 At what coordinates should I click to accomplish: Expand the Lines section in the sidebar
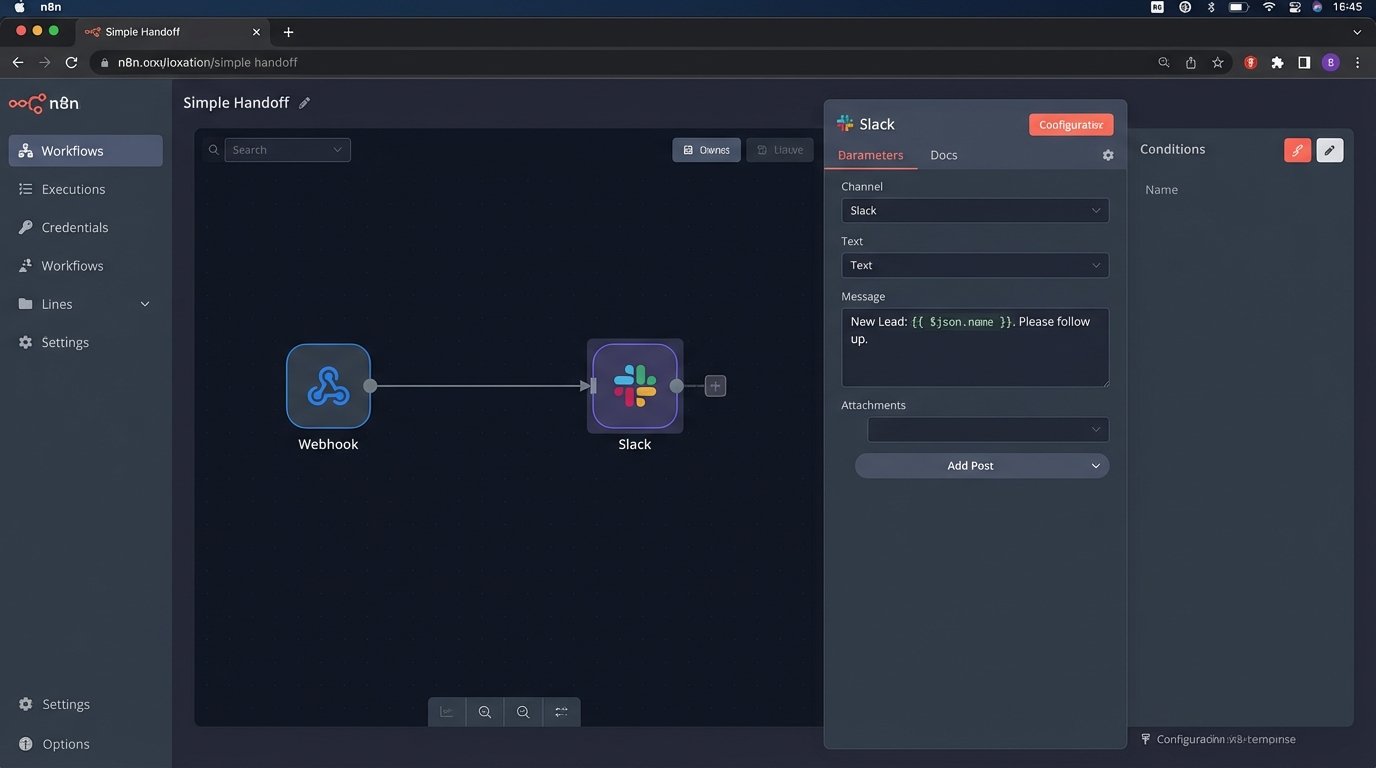pyautogui.click(x=144, y=303)
